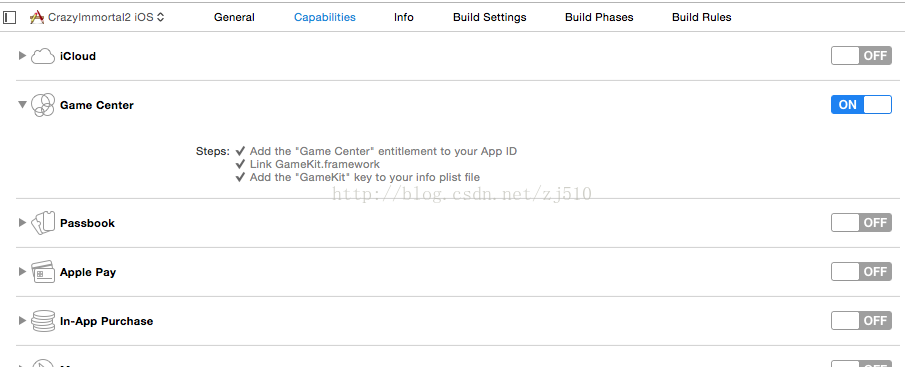Enable the Passbook capability switch
905x367 pixels.
[x=861, y=223]
